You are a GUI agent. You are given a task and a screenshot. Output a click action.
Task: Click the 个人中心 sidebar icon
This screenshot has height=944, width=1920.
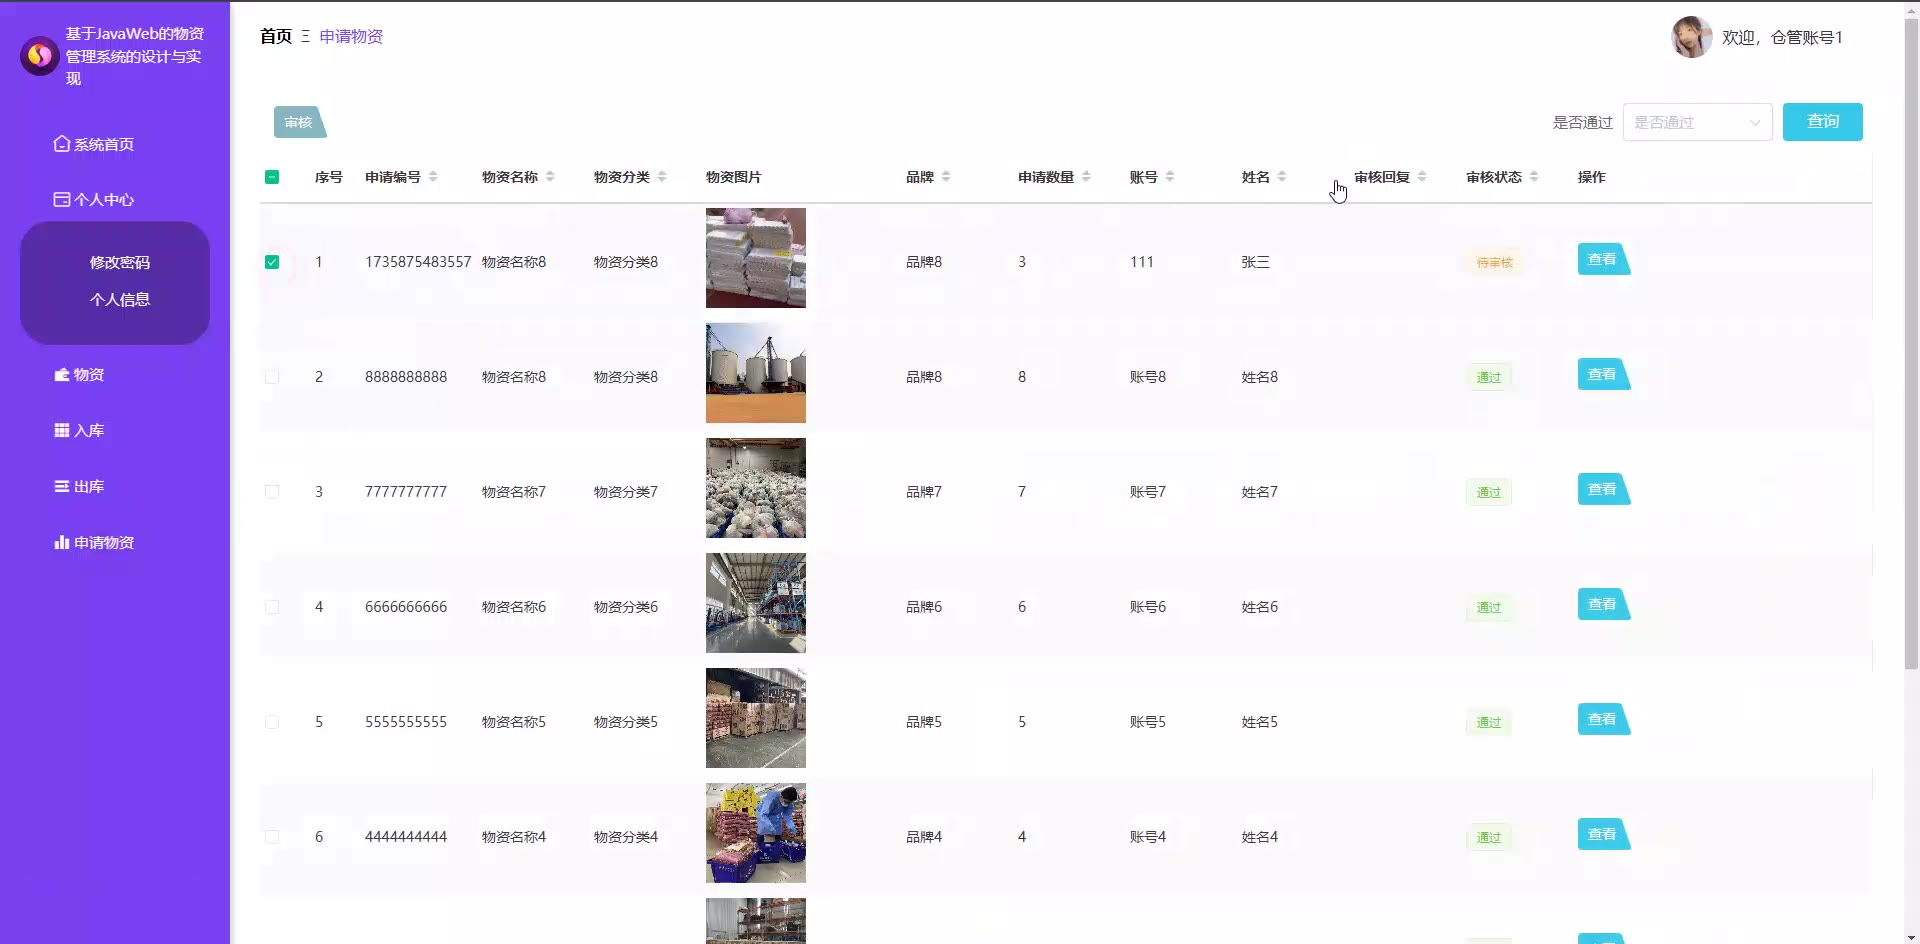click(62, 199)
